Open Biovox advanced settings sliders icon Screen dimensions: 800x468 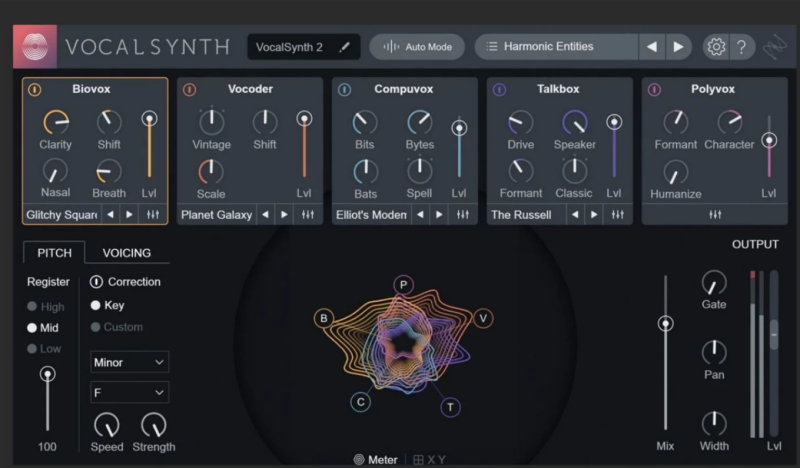(x=153, y=214)
